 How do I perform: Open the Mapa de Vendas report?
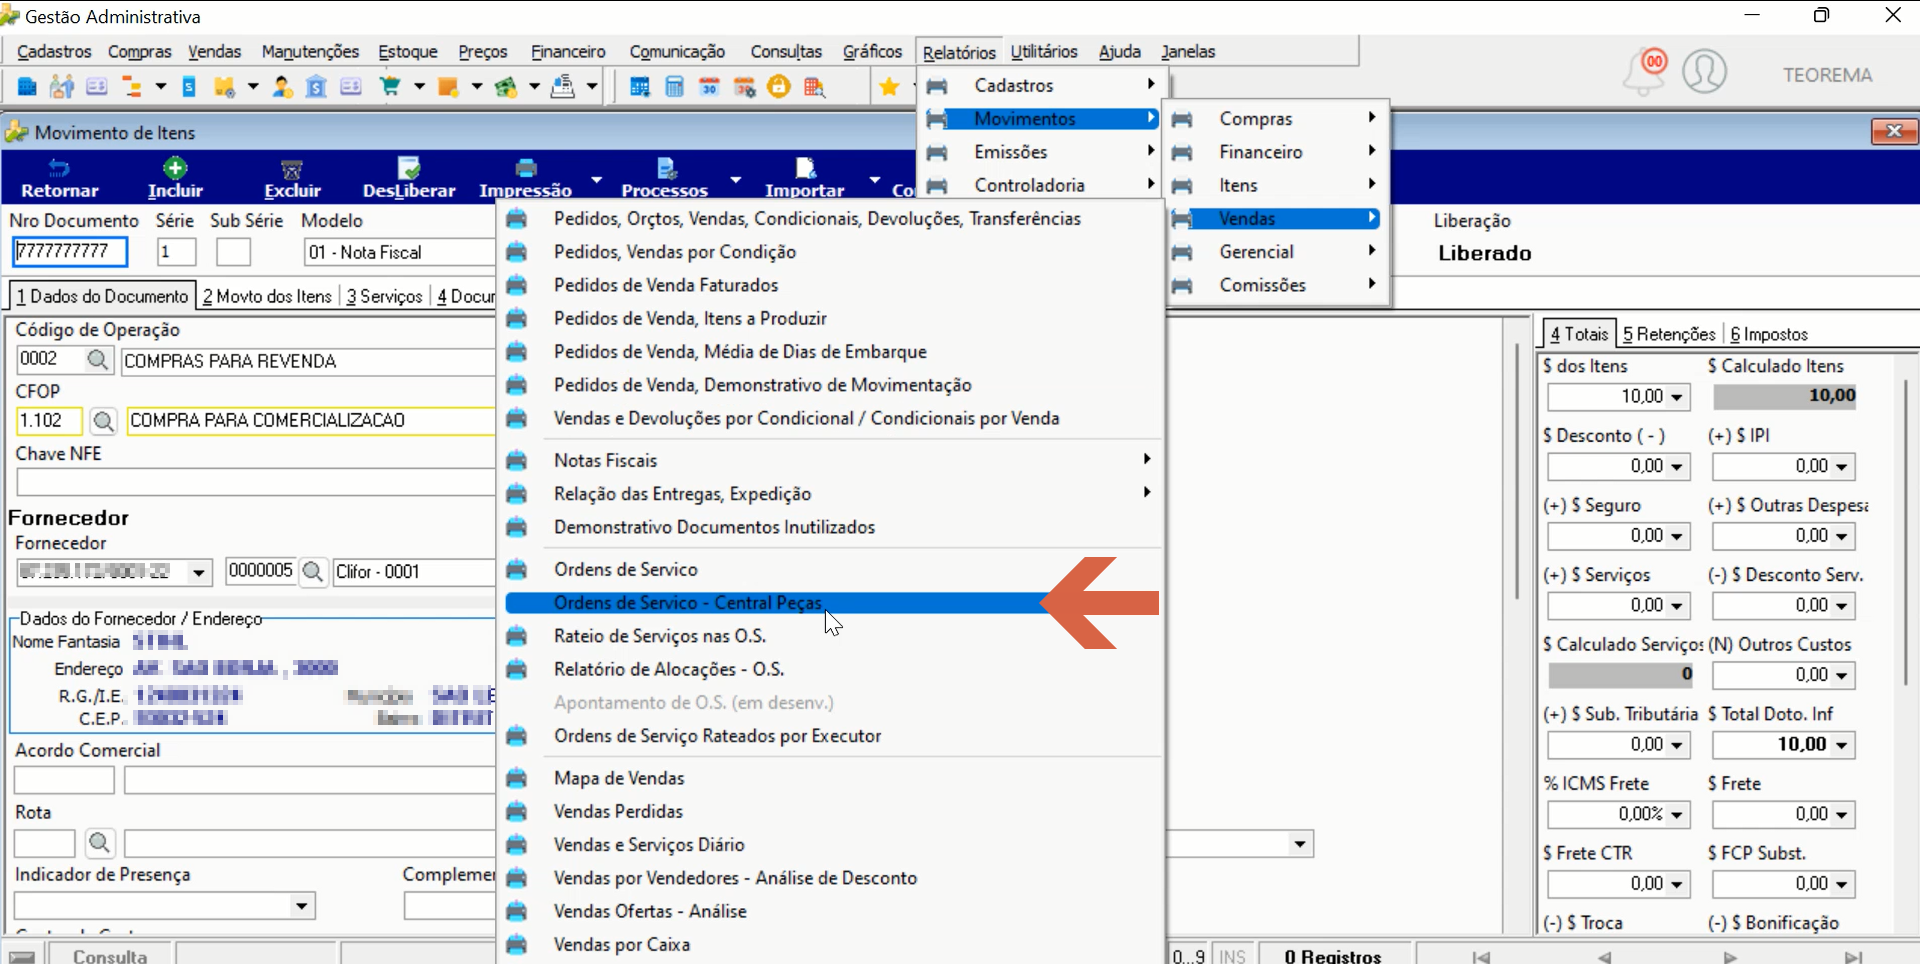pyautogui.click(x=619, y=778)
